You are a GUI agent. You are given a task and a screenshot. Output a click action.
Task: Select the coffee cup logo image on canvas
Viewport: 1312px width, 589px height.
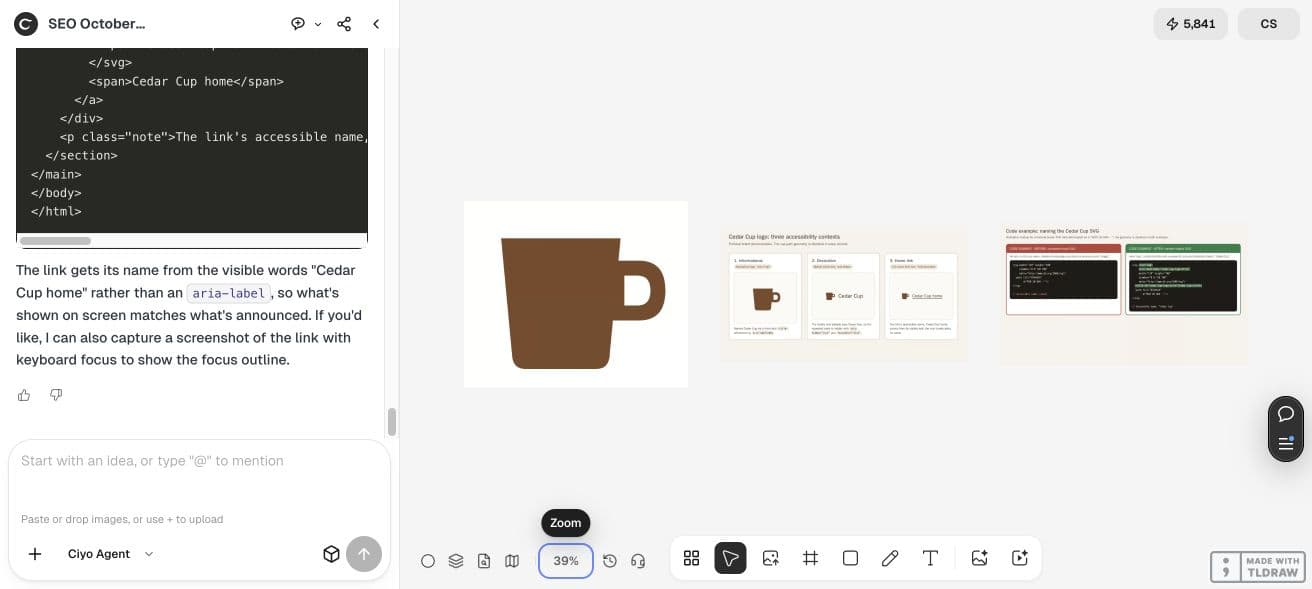click(x=576, y=294)
